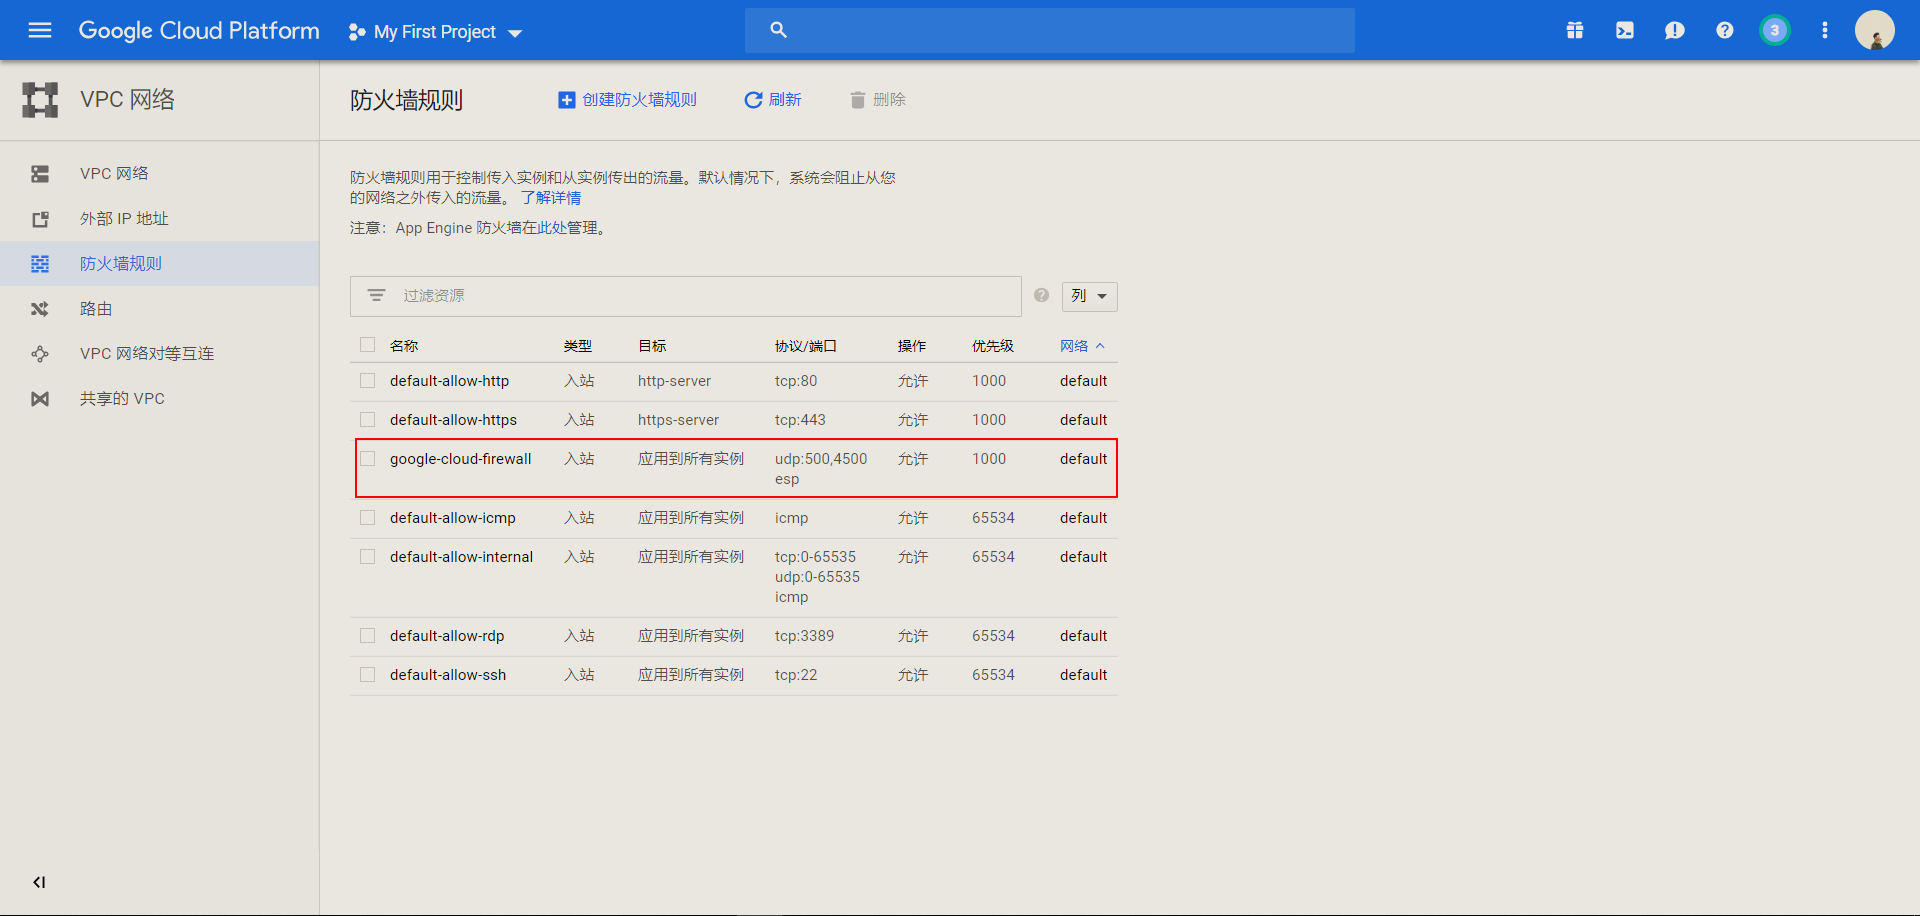Image resolution: width=1920 pixels, height=916 pixels.
Task: Check the default-allow-http row checkbox
Action: point(368,381)
